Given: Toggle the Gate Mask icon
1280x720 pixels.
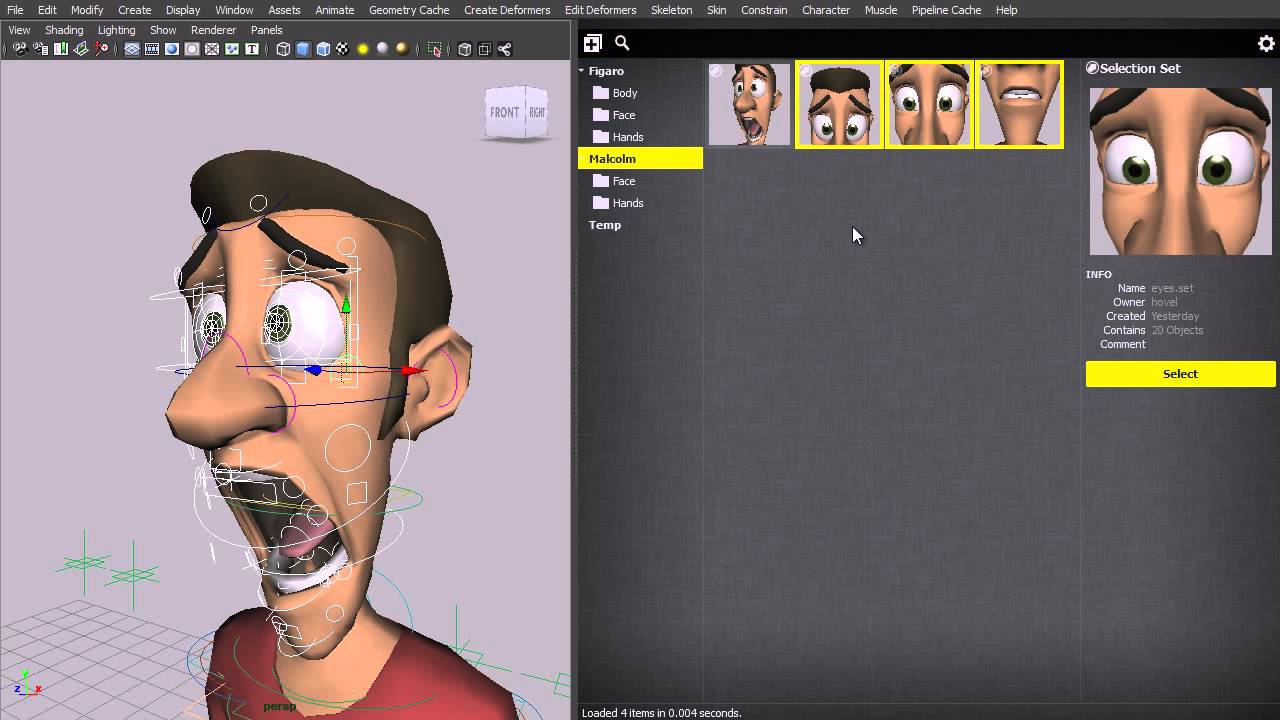Looking at the screenshot, I should [x=191, y=48].
